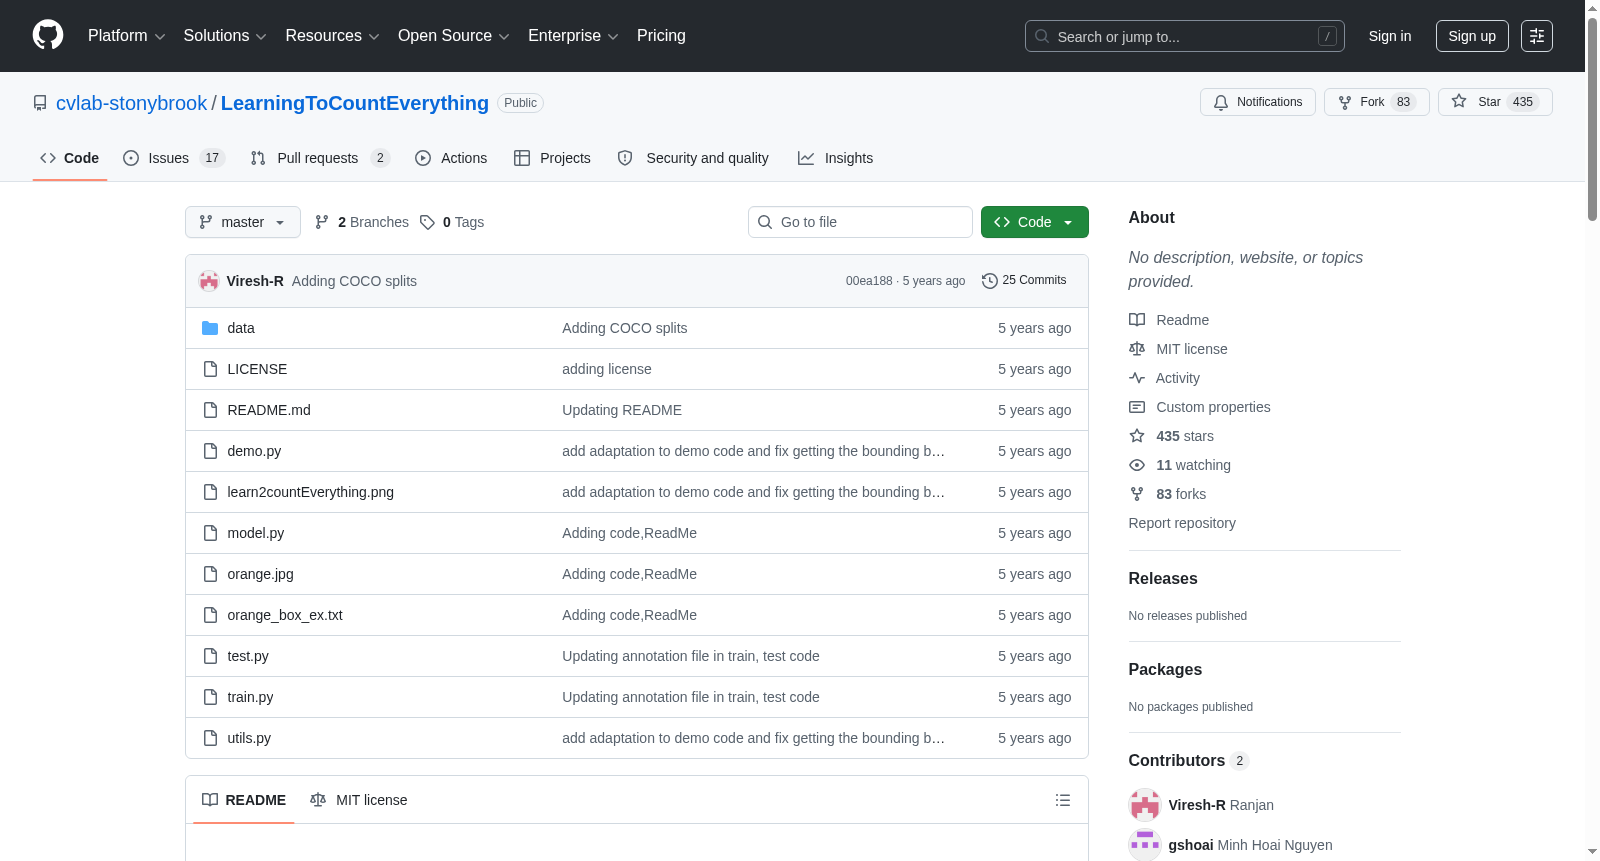Screen dimensions: 1600x861
Task: Select the MIT license tab in file viewer
Action: click(359, 800)
